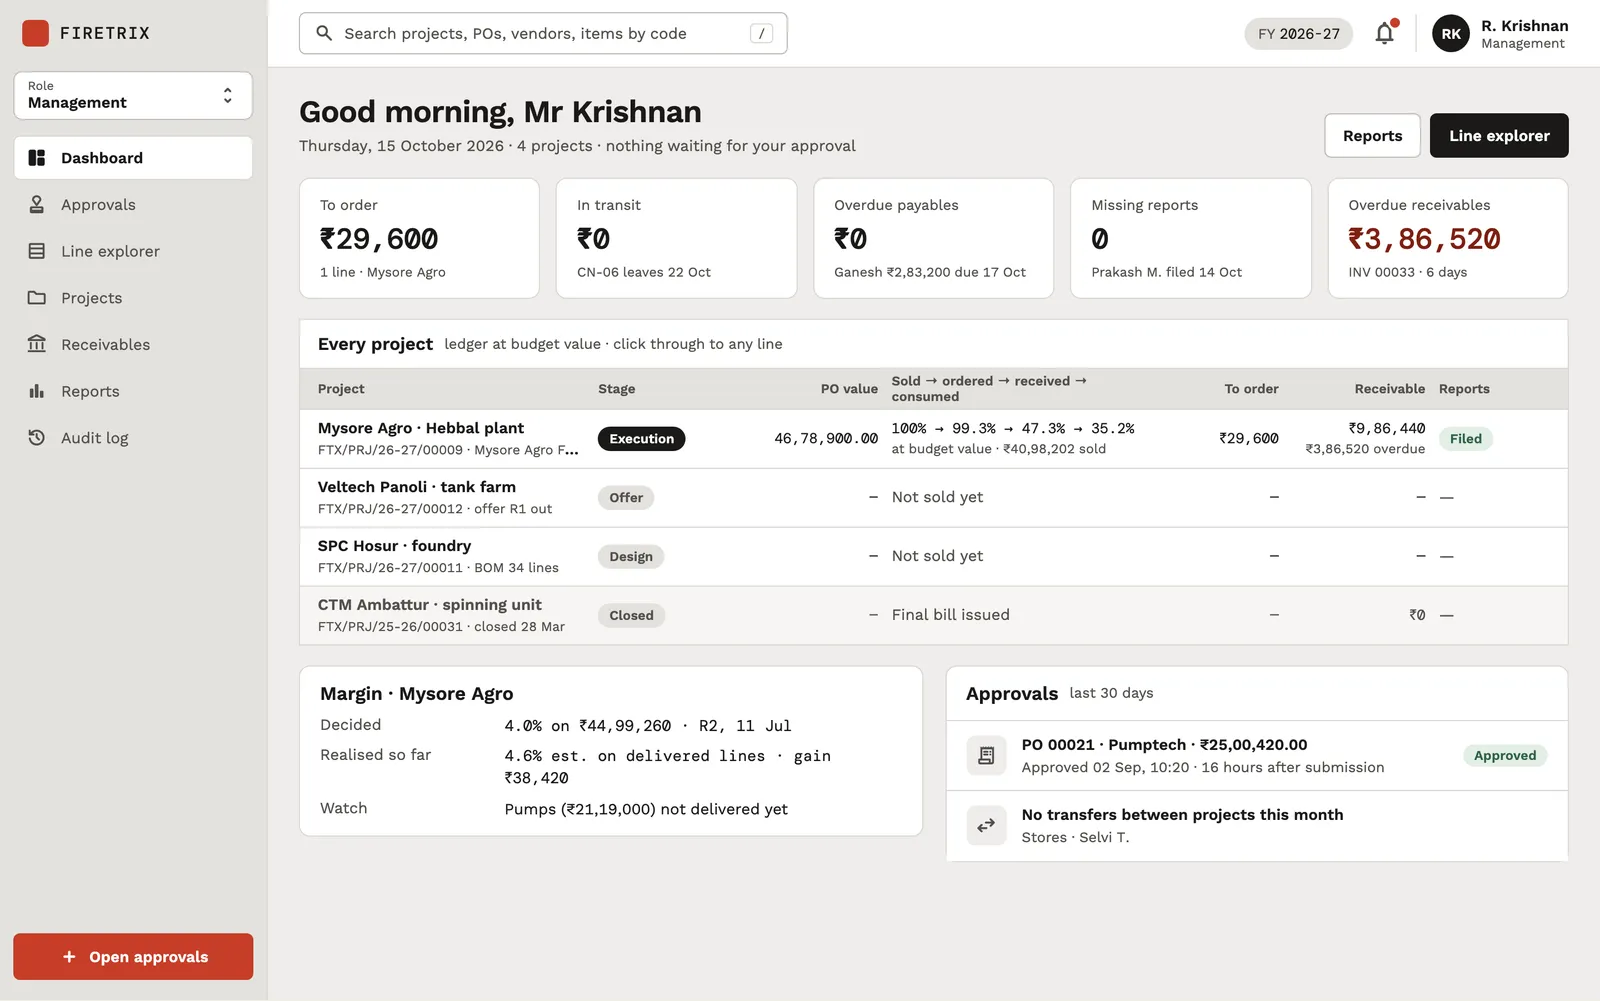Click the ₹3,86,520 overdue text in Mysore row

(x=1365, y=449)
